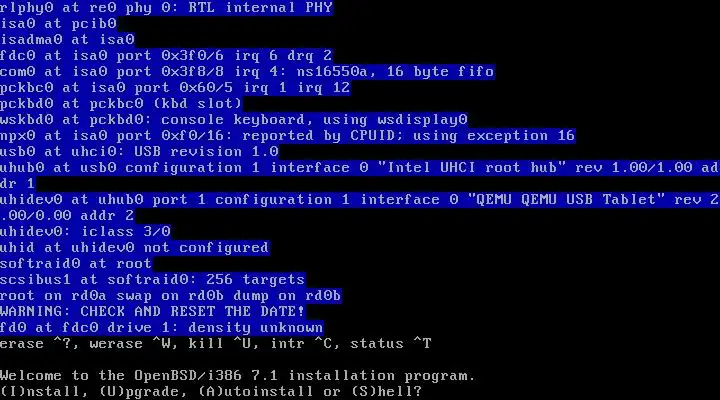This screenshot has height=400, width=720.
Task: Click the erase ^?, werase ^W line
Action: [x=215, y=344]
